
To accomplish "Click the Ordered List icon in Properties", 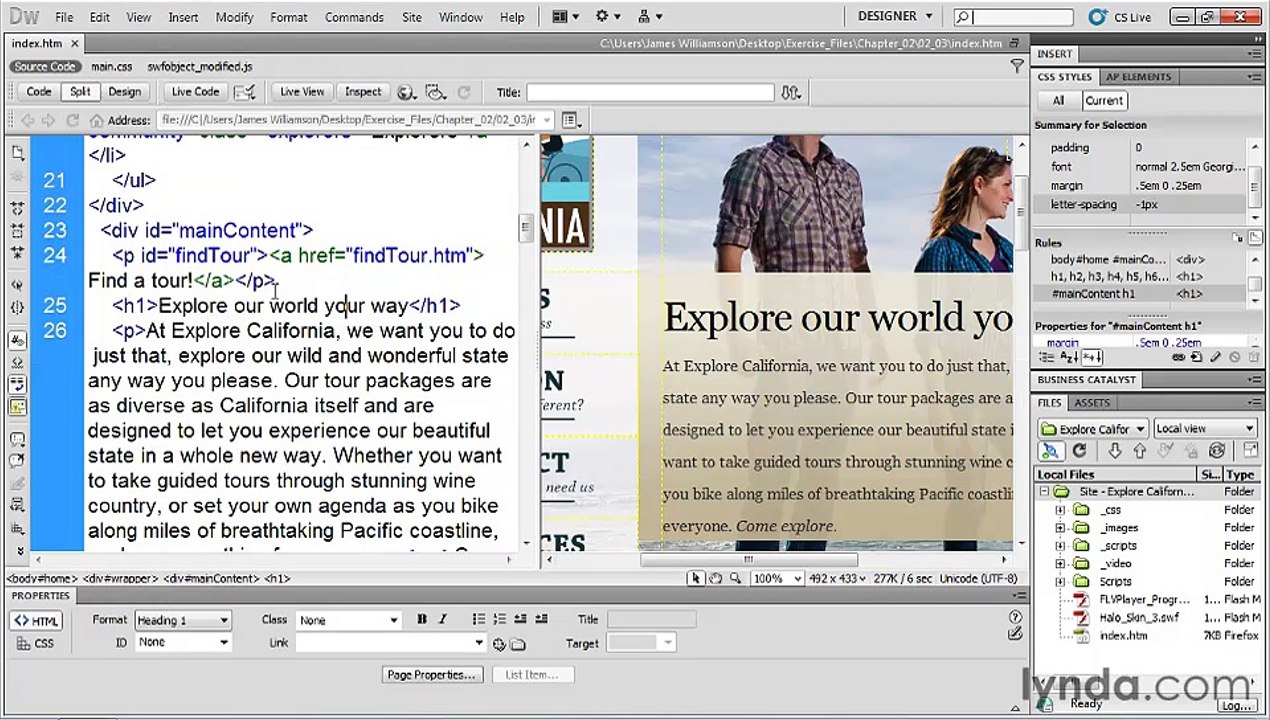I will [x=500, y=620].
